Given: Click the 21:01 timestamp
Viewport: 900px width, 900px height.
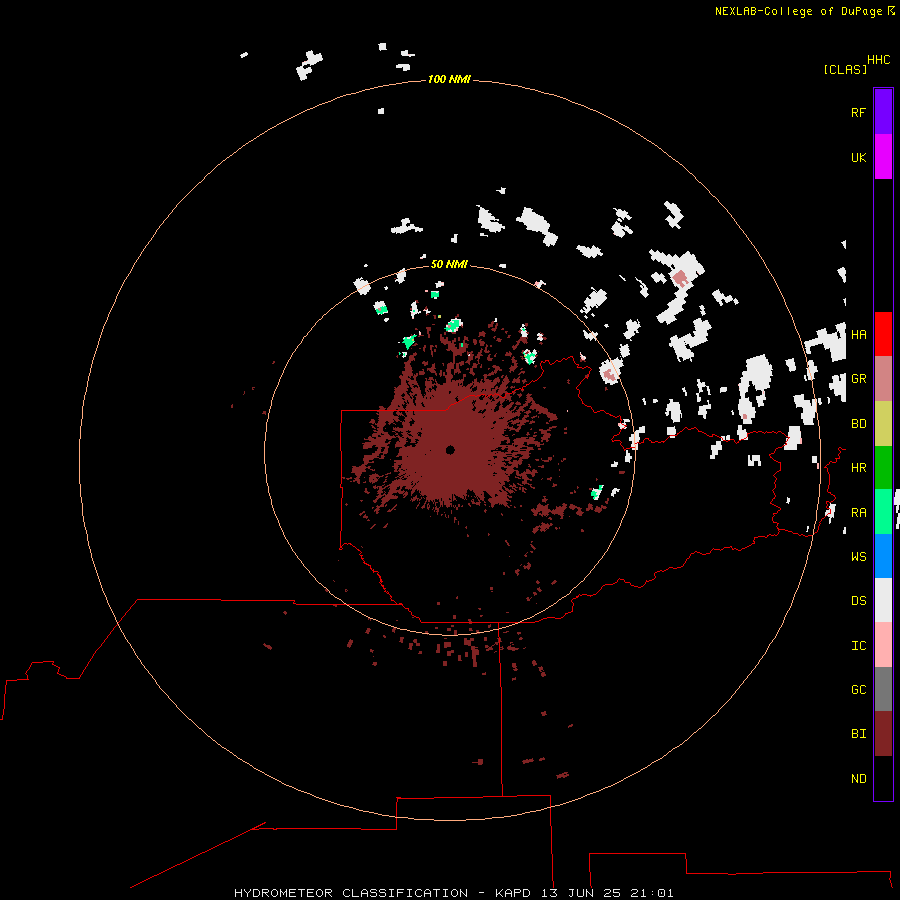Looking at the screenshot, I should (x=651, y=893).
